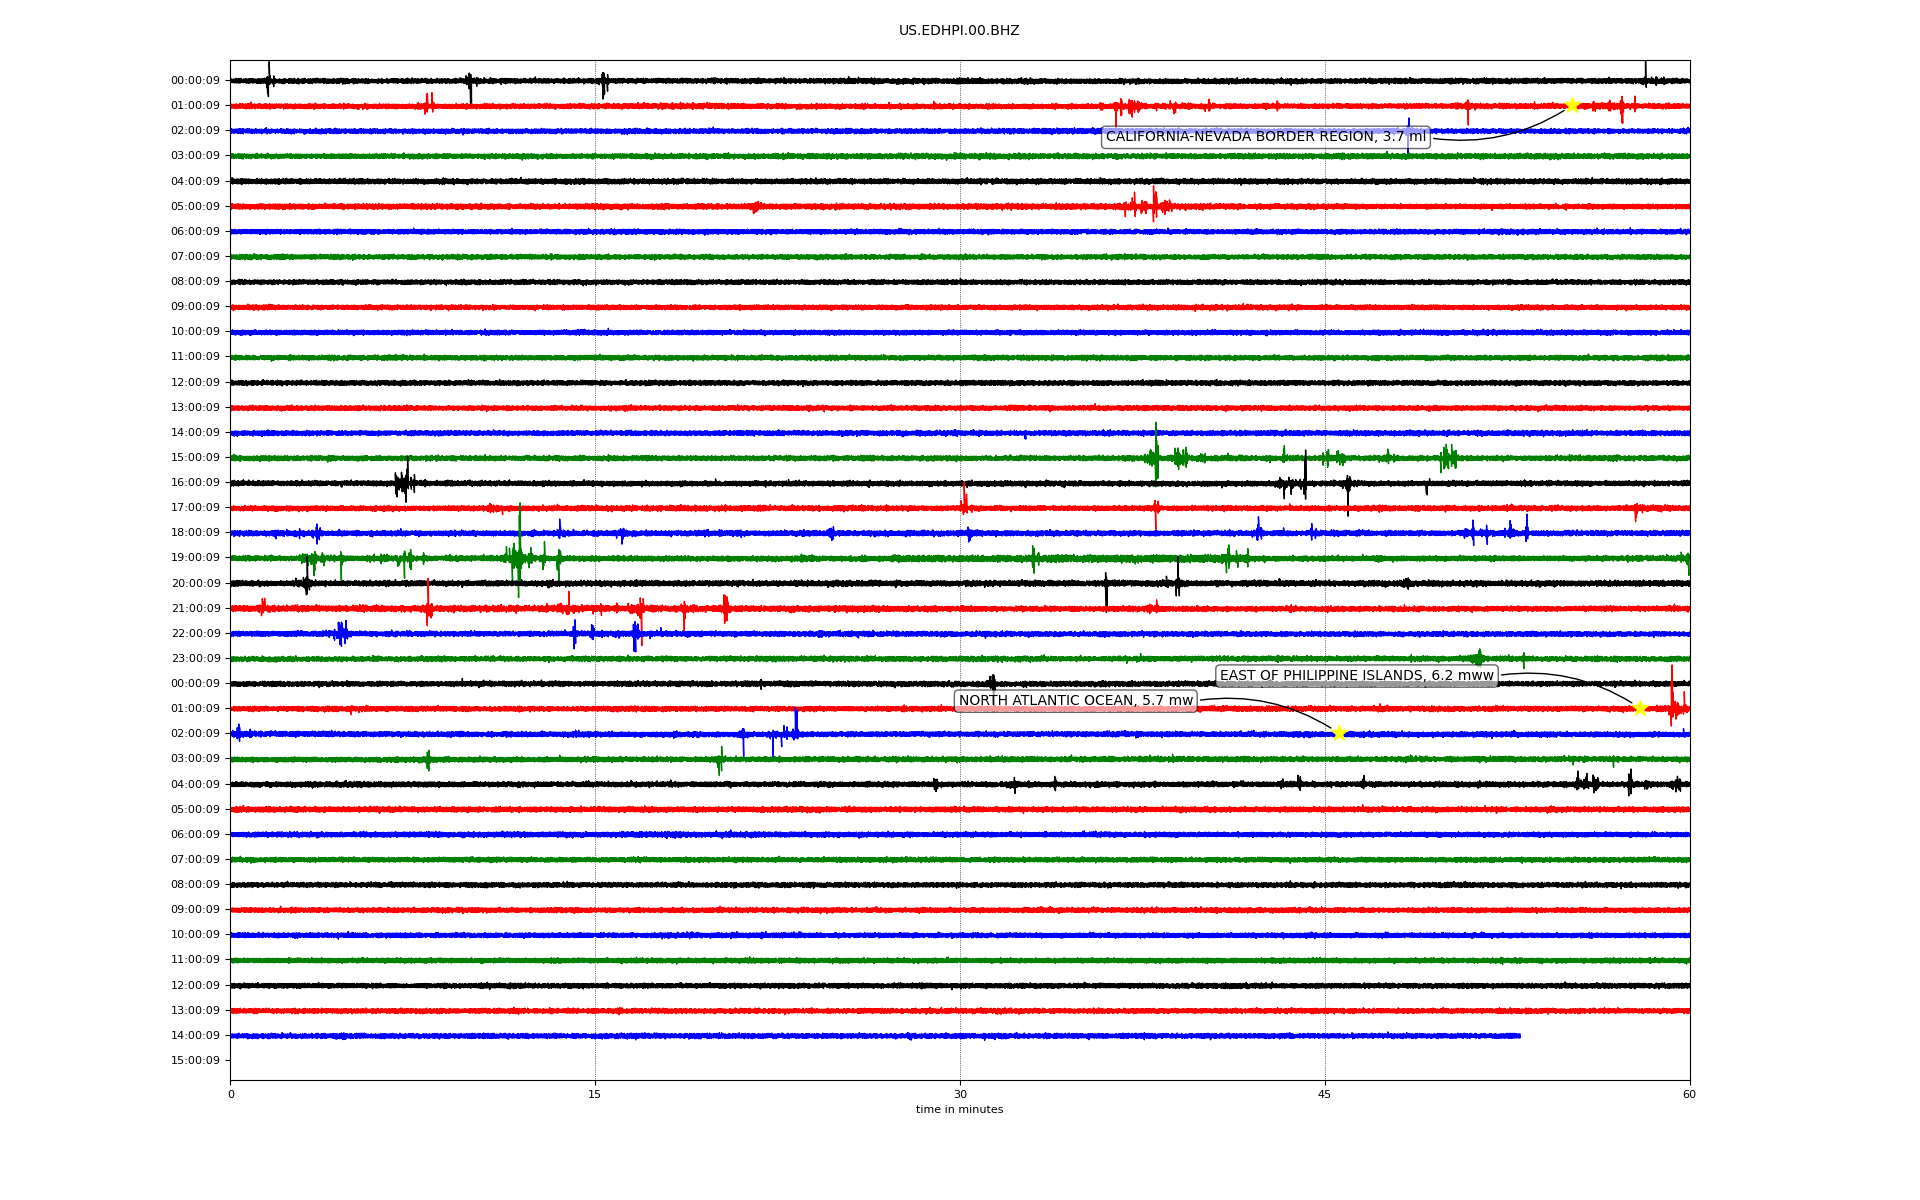The height and width of the screenshot is (1200, 1920).
Task: Click the 13:00:09 label near the bottom
Action: [x=195, y=1011]
